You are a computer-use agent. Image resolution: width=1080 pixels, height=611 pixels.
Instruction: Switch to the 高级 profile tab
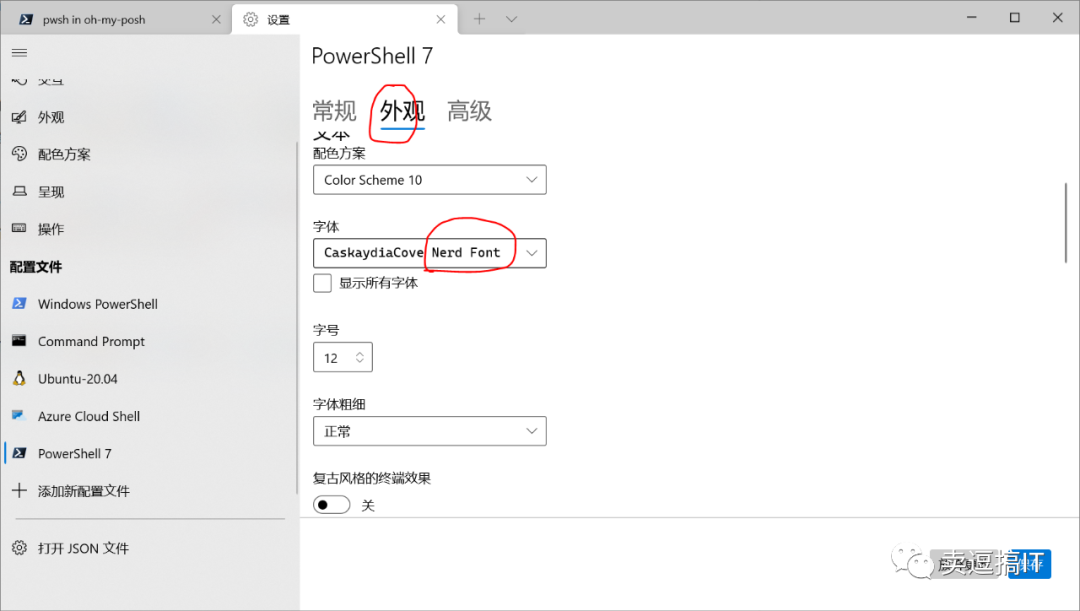[470, 111]
